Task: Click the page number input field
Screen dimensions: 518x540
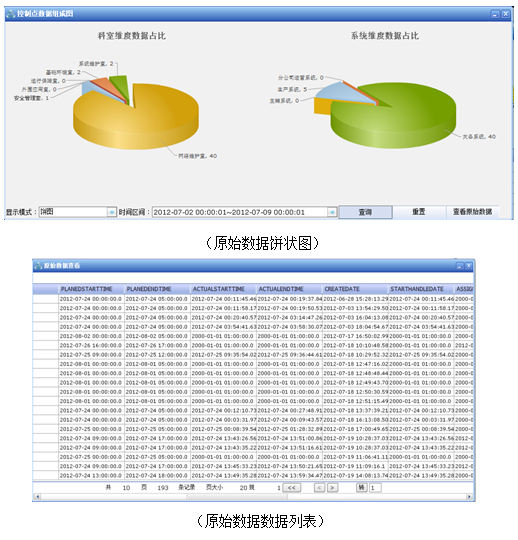Action: tap(375, 488)
